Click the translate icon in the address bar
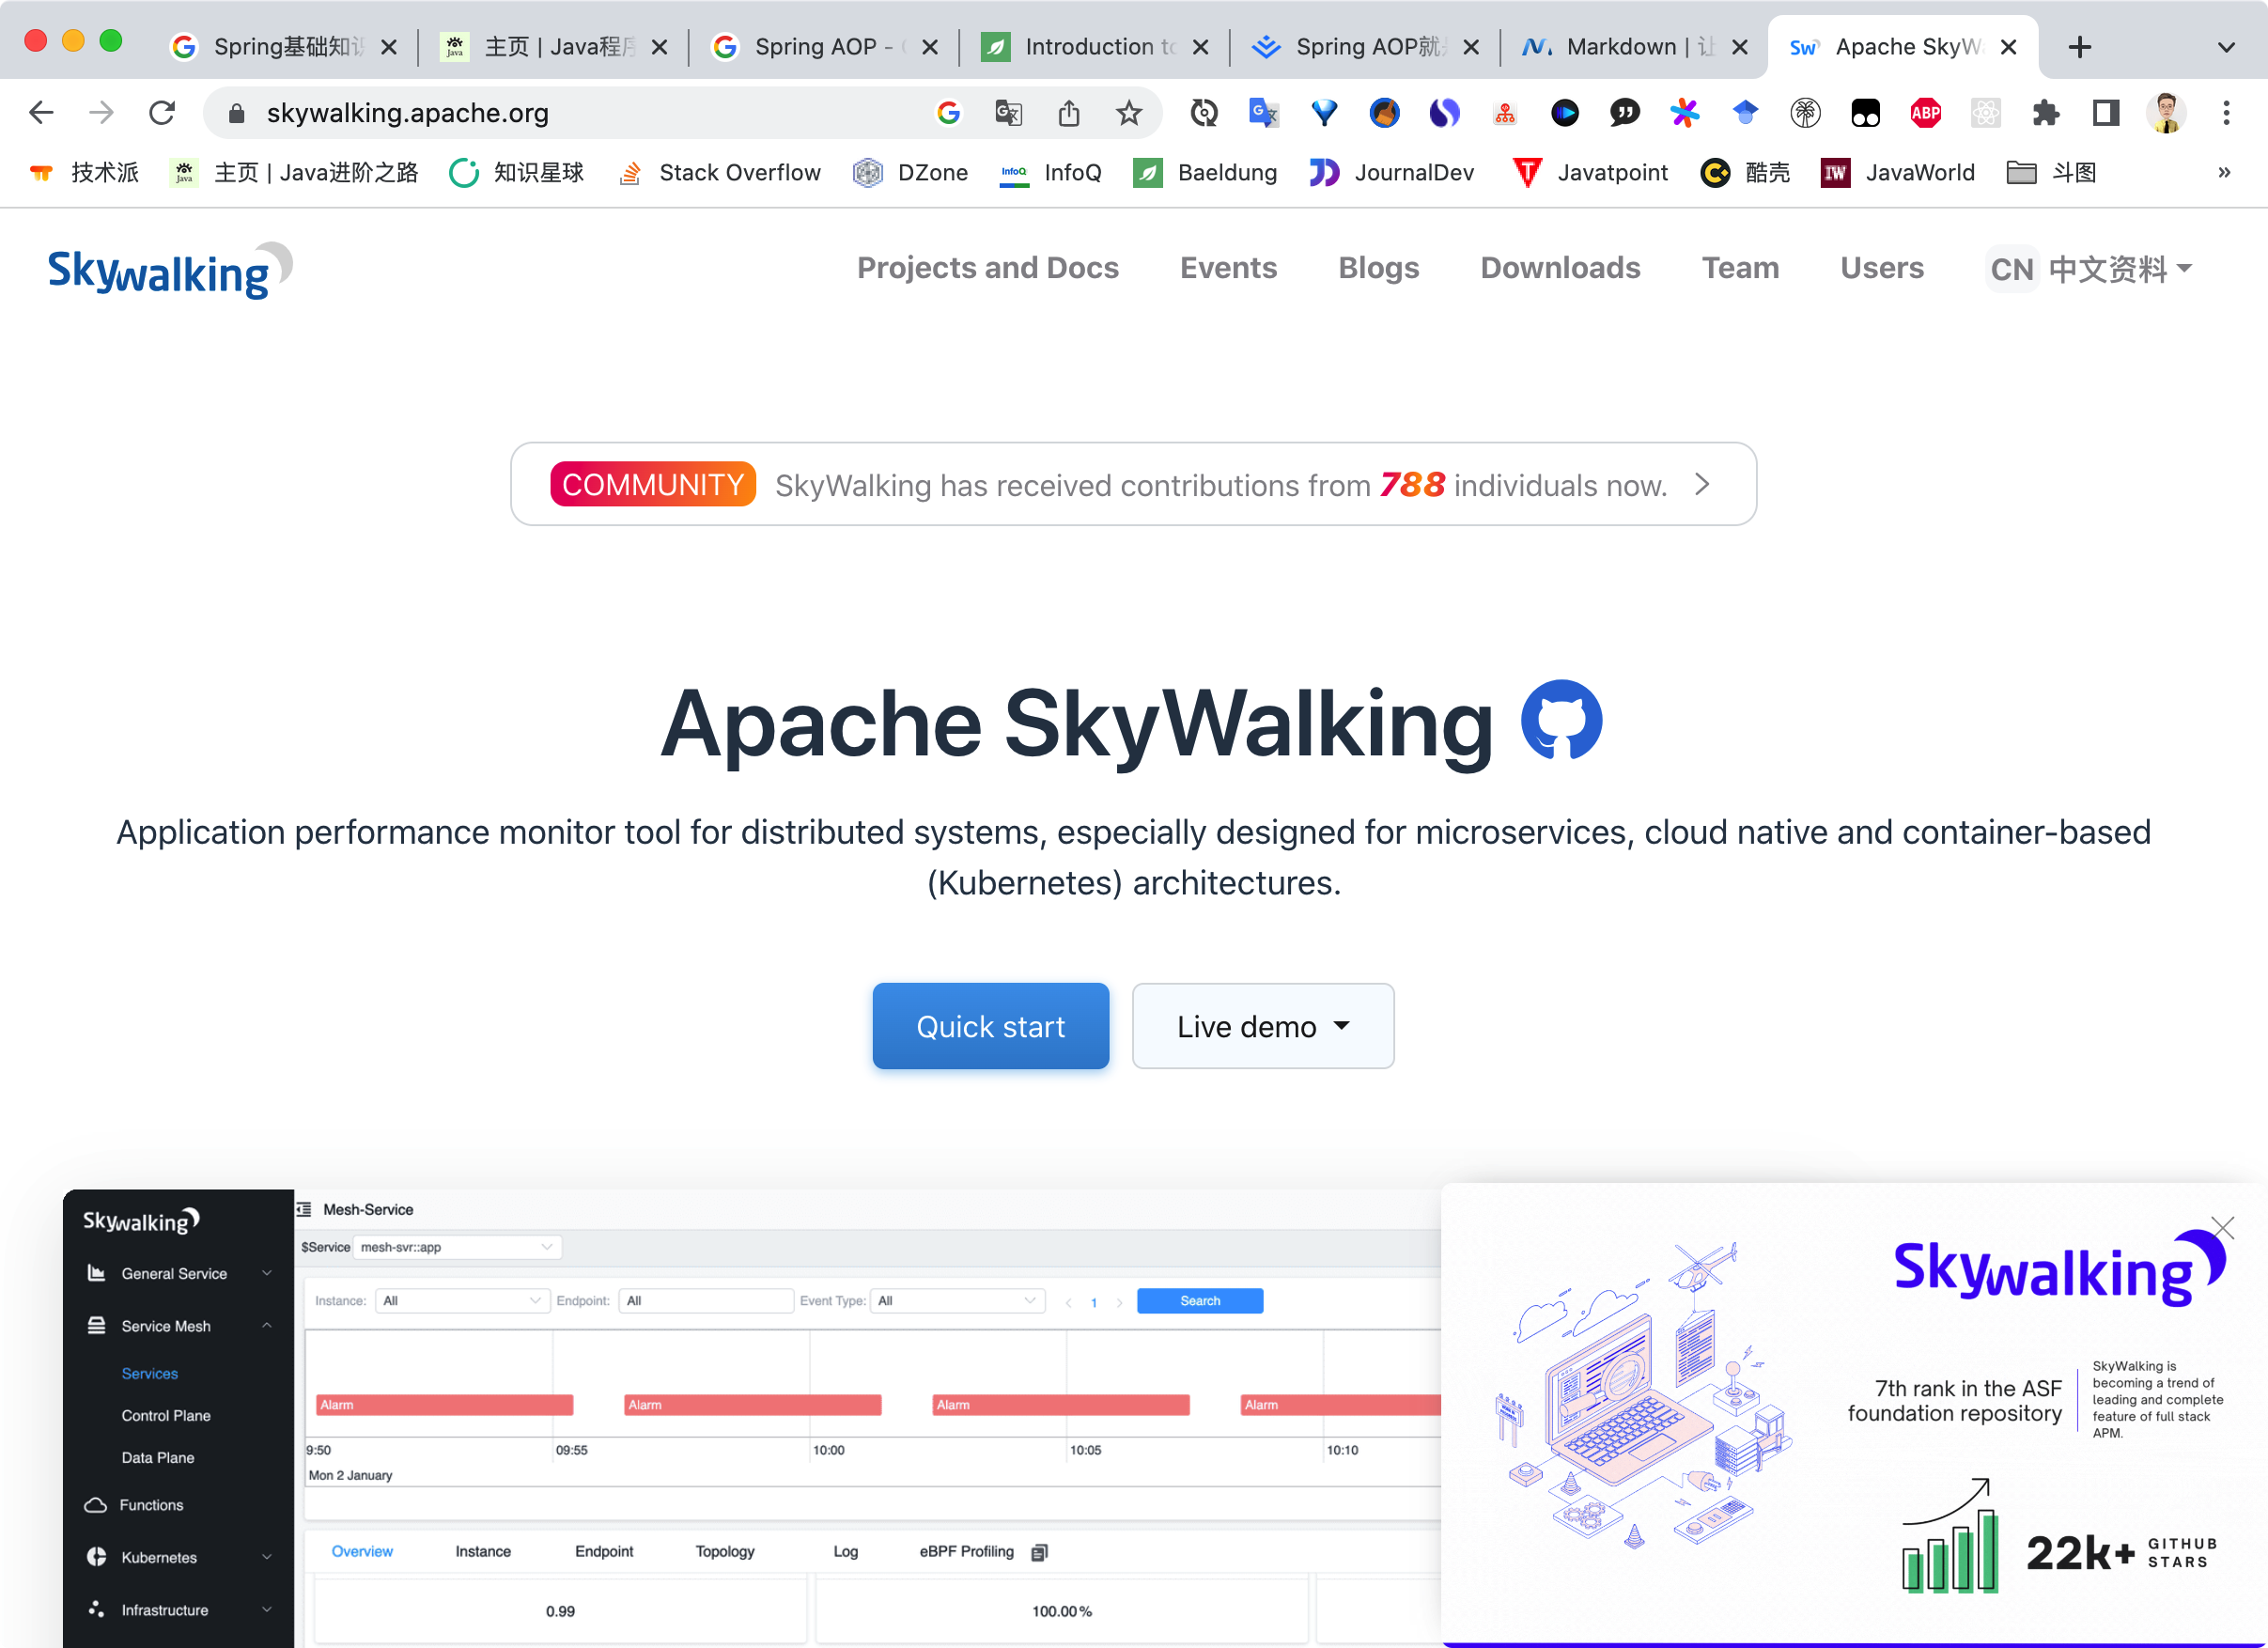Screen dimensions: 2268x1648 [x=1009, y=113]
